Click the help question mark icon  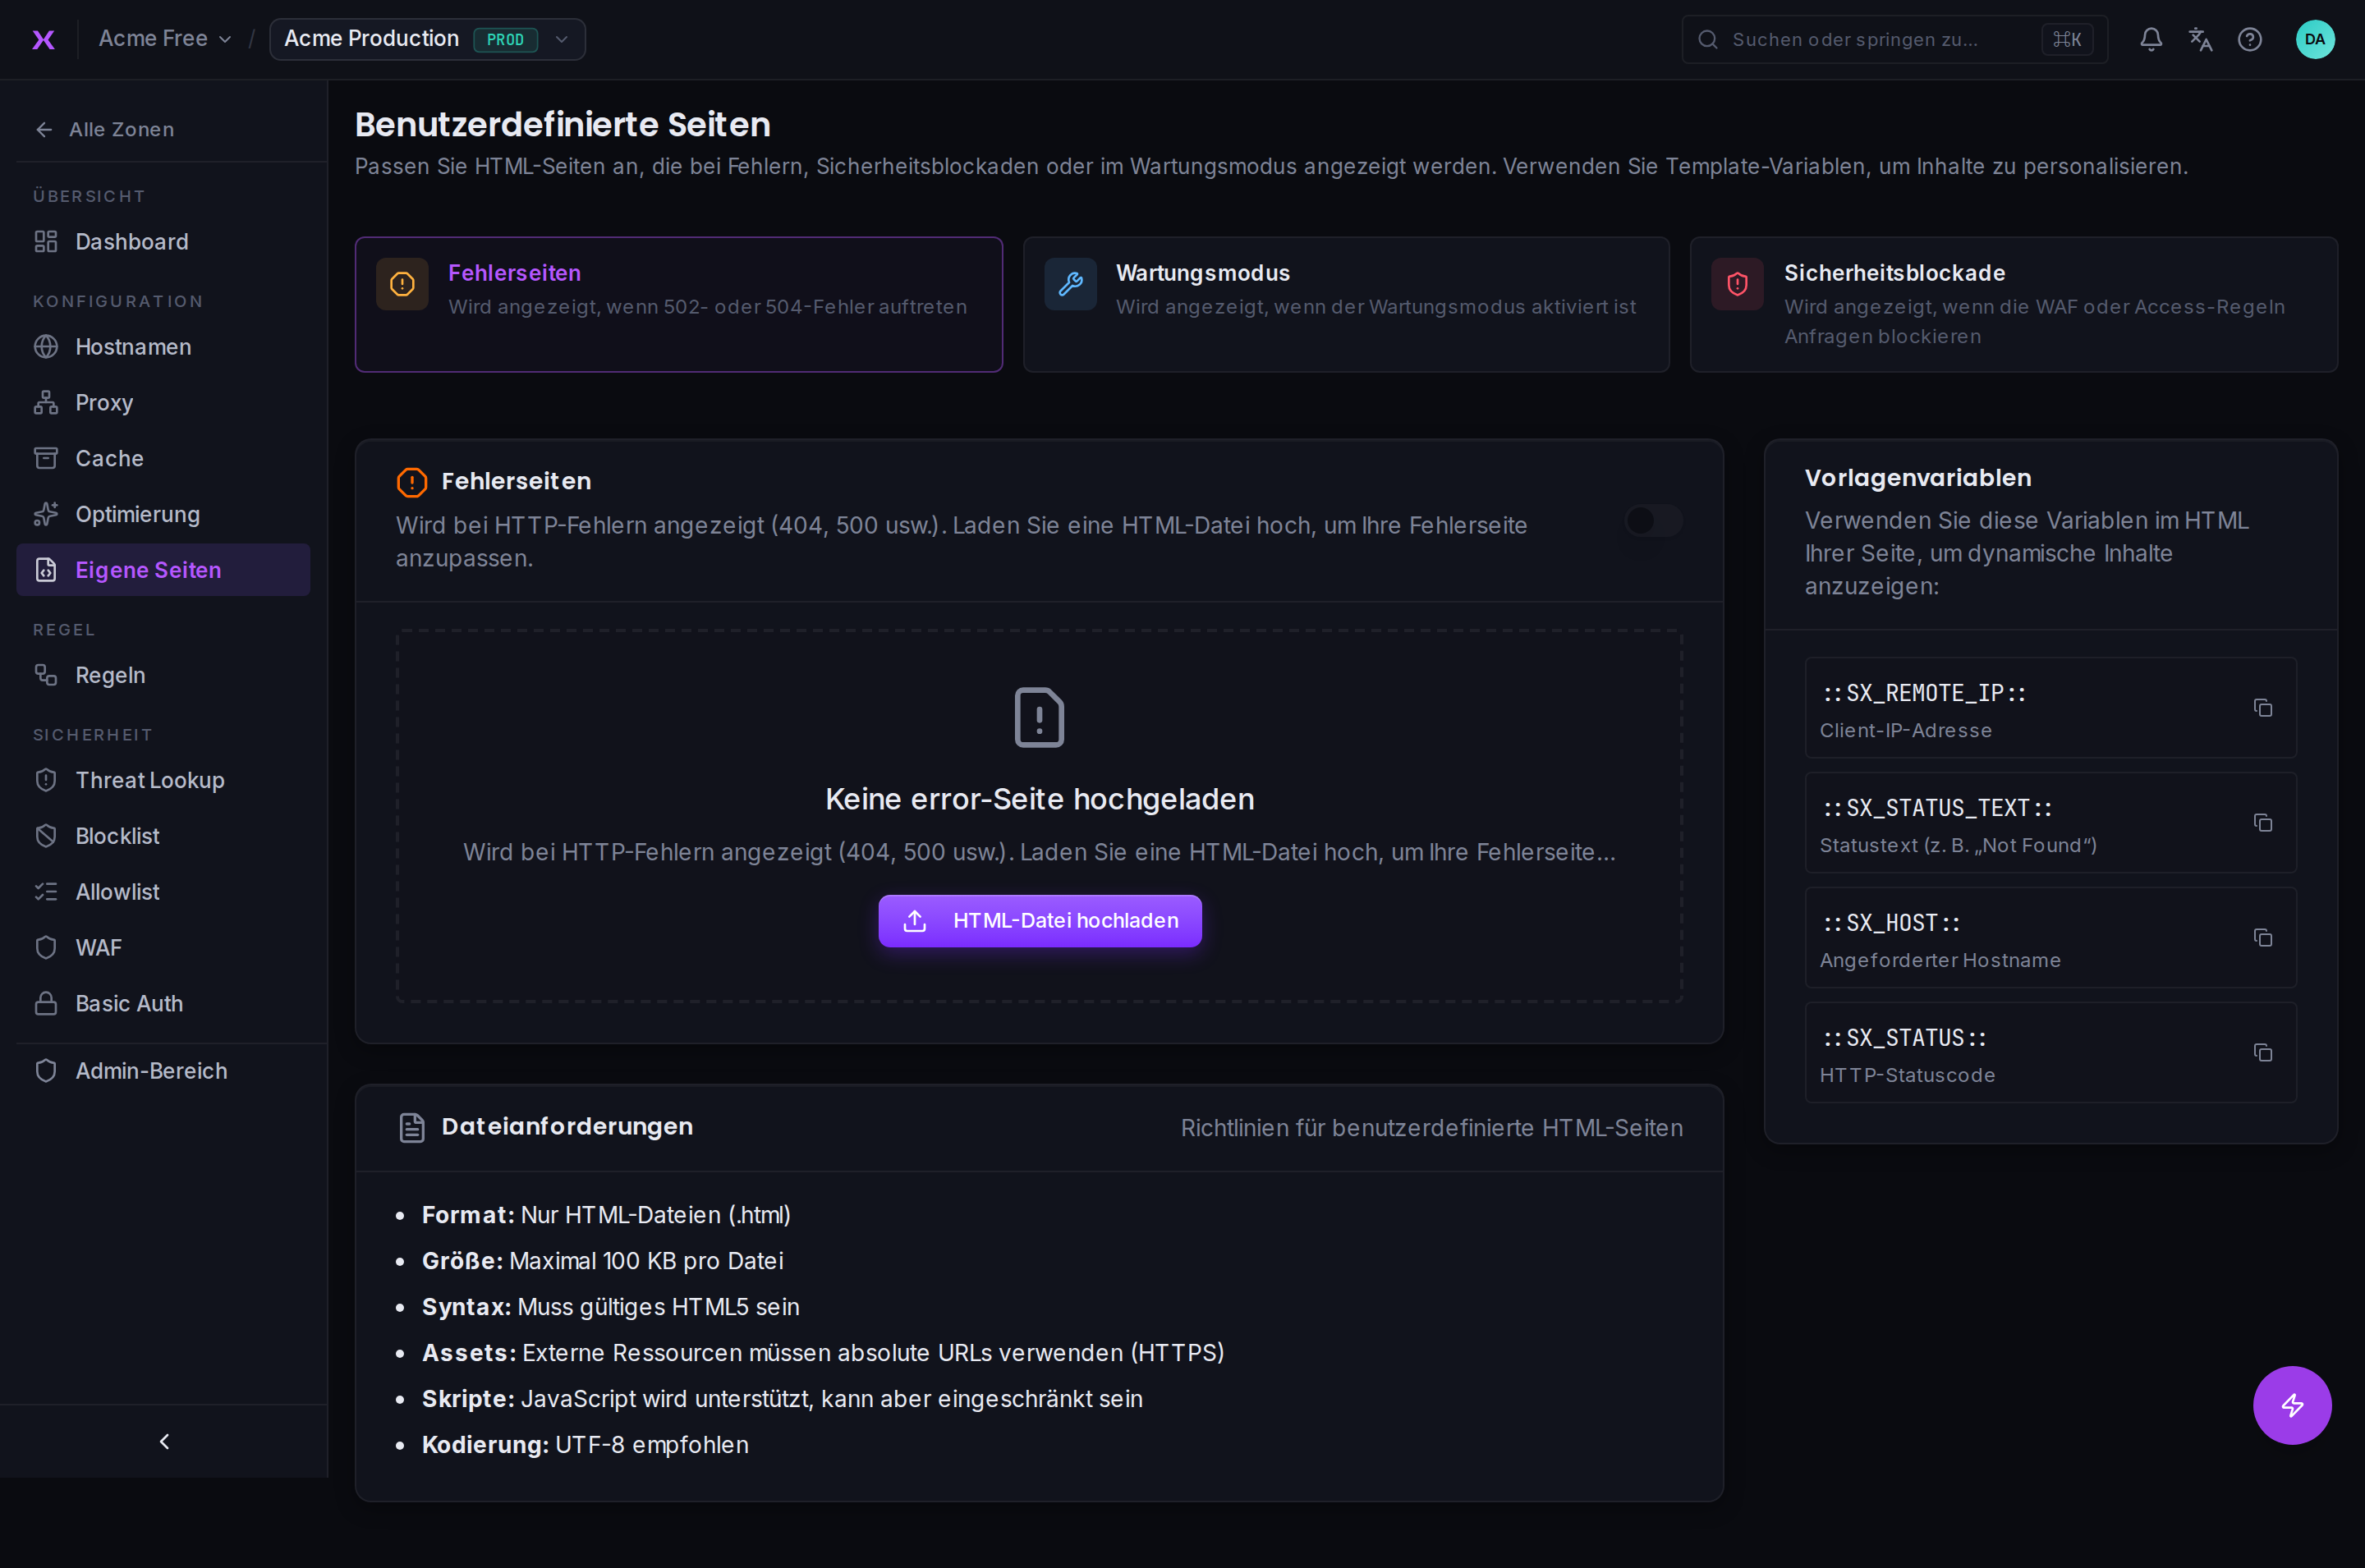tap(2250, 39)
